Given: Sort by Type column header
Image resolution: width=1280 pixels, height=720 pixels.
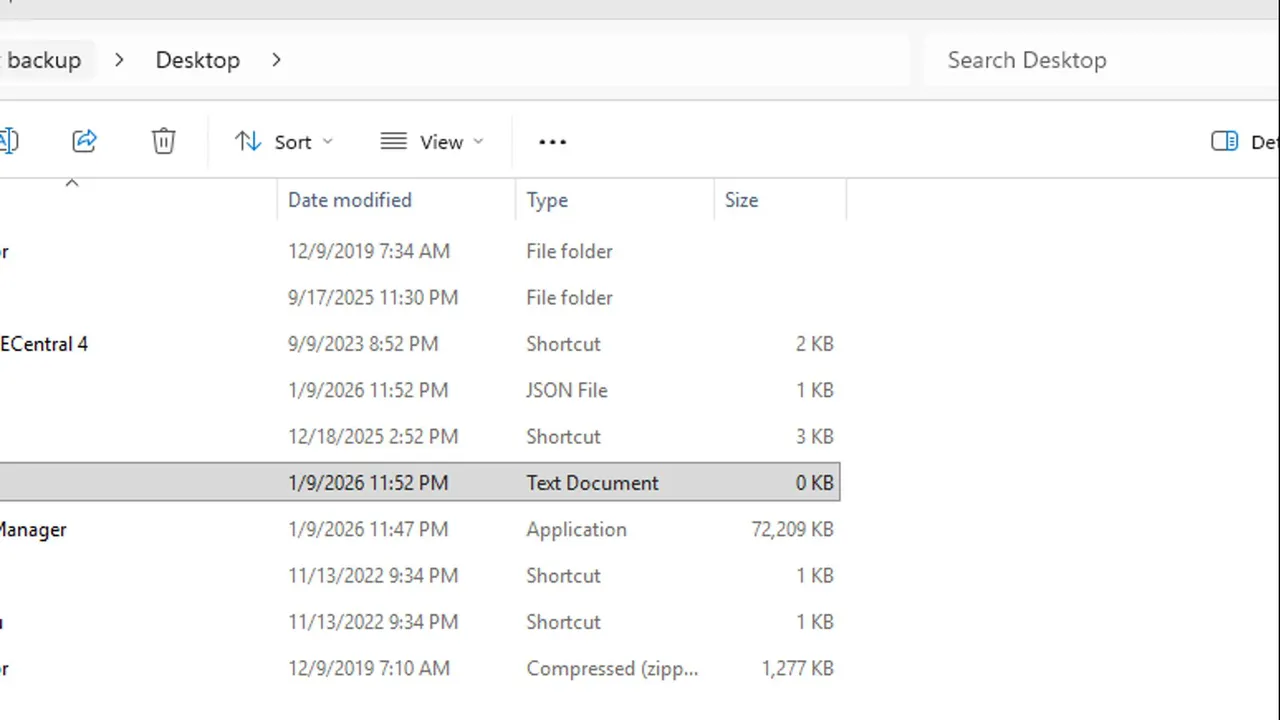Looking at the screenshot, I should pos(547,200).
